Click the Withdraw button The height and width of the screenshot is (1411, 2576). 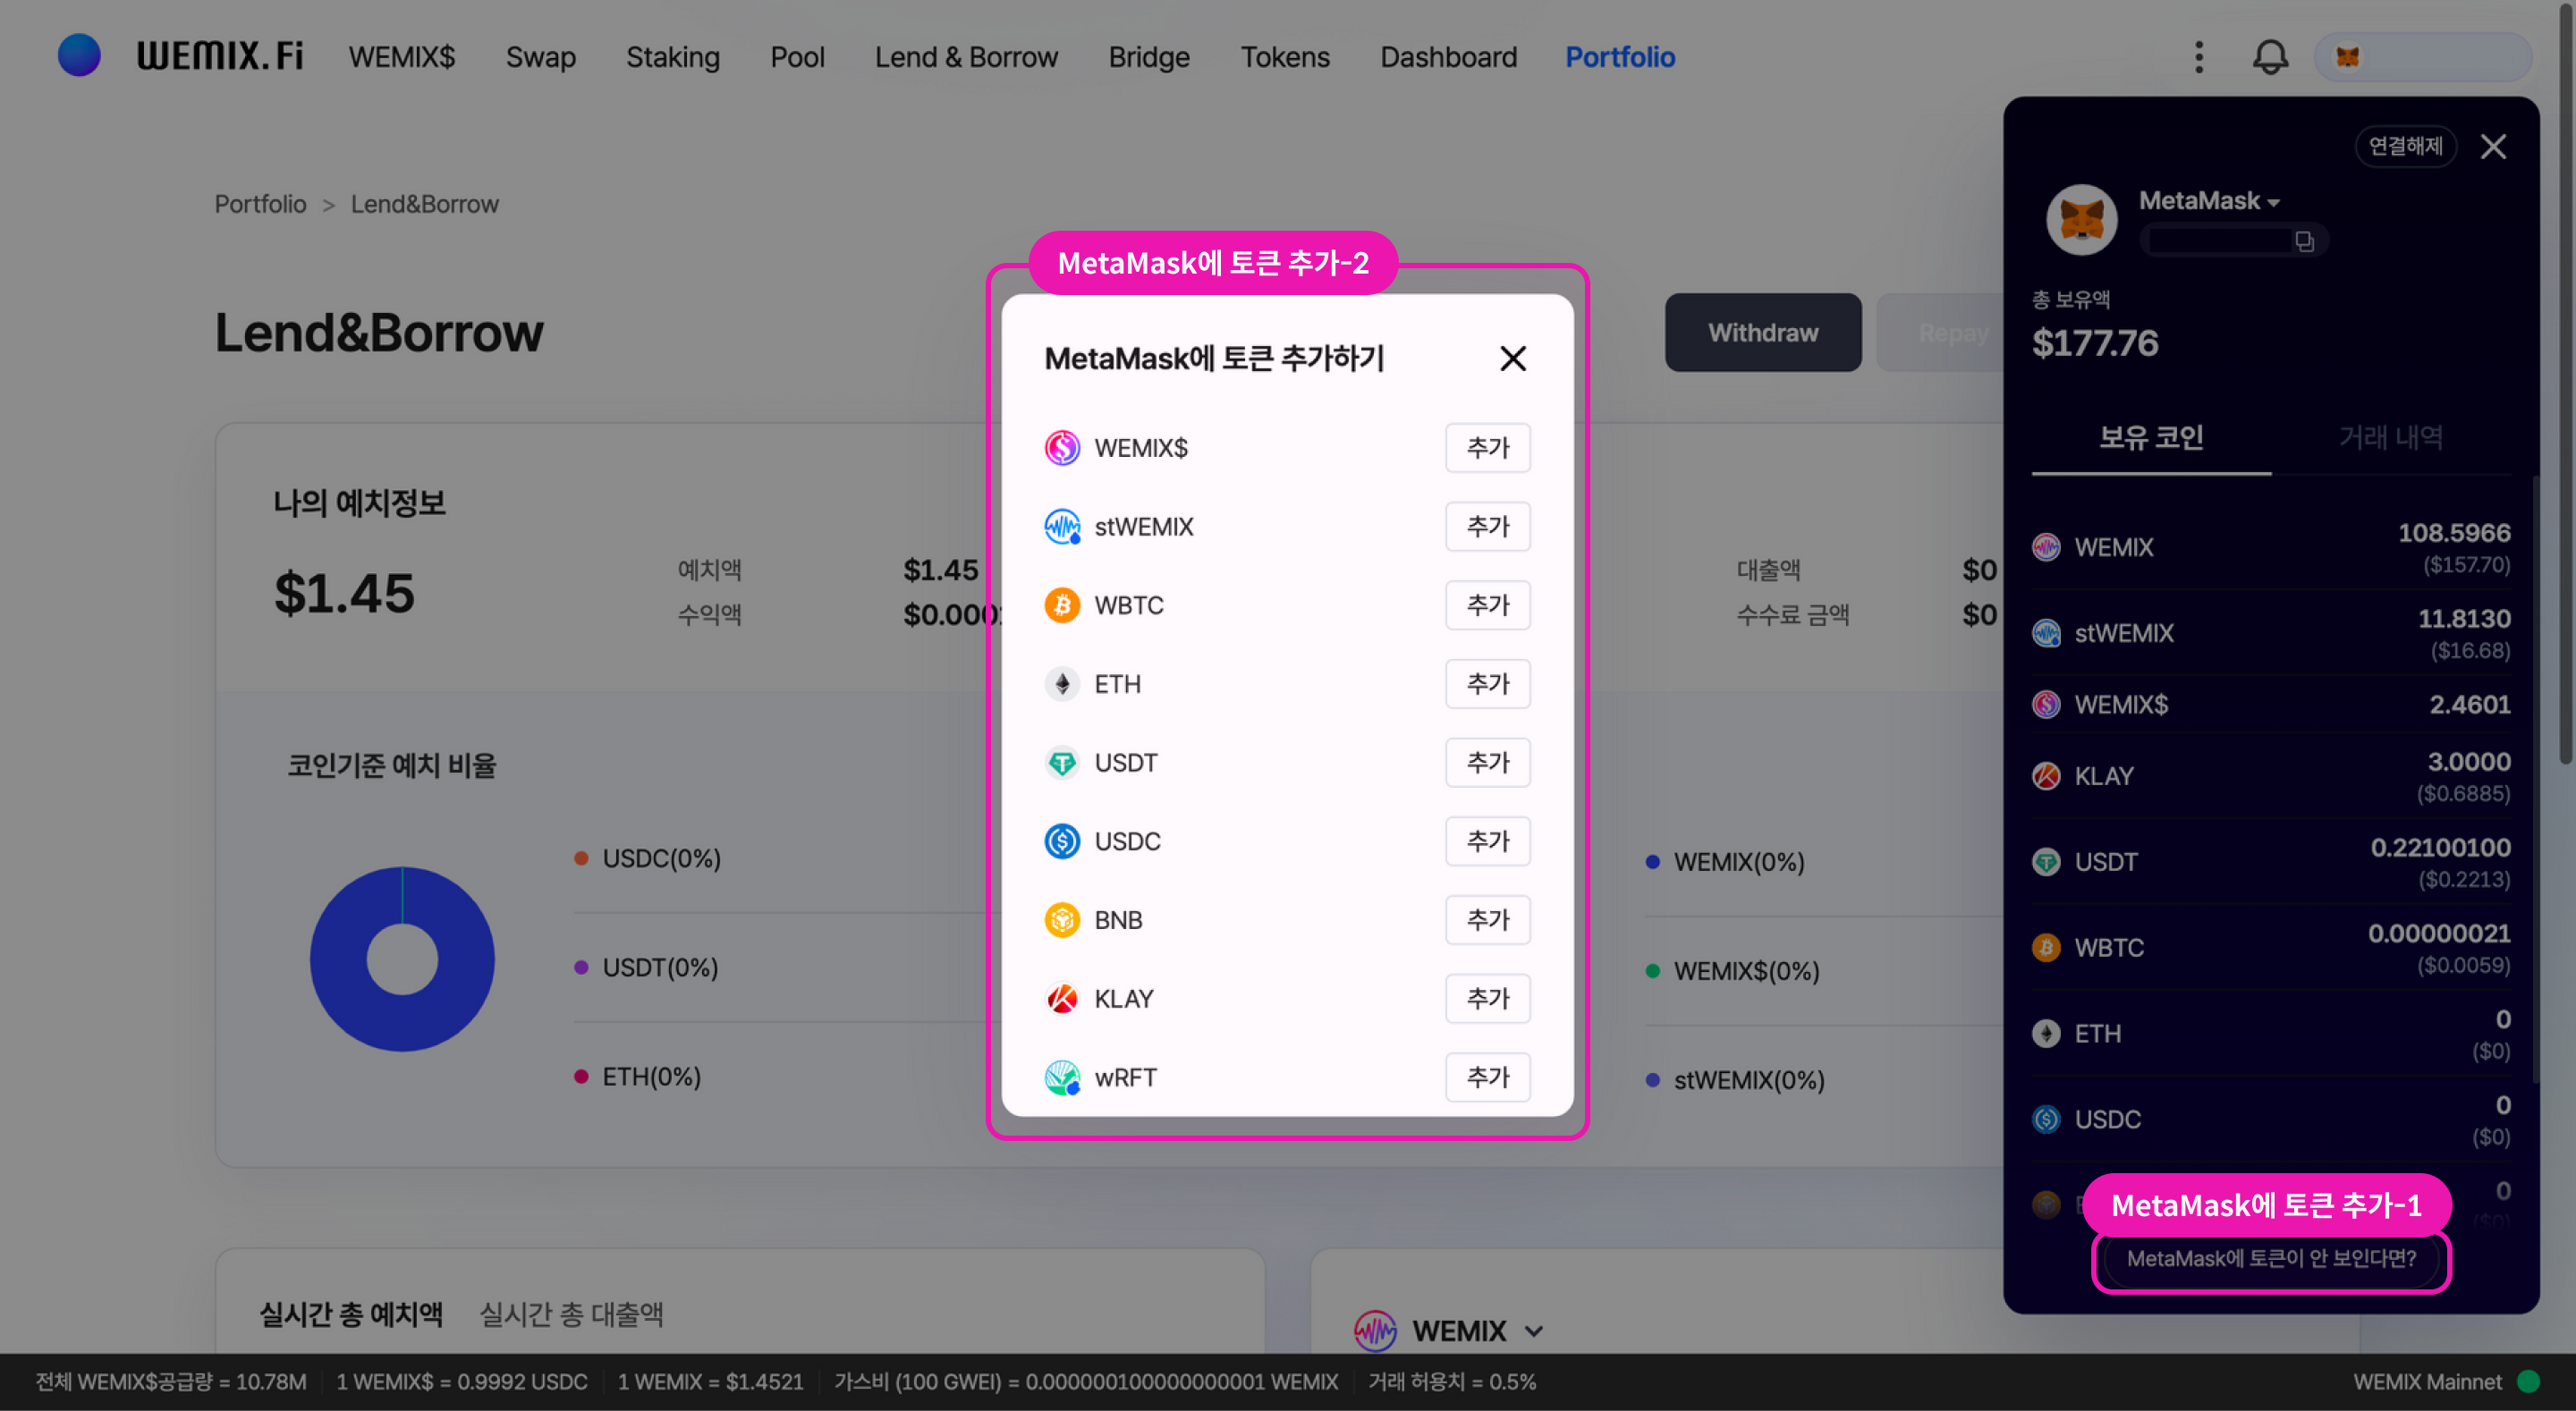point(1762,333)
